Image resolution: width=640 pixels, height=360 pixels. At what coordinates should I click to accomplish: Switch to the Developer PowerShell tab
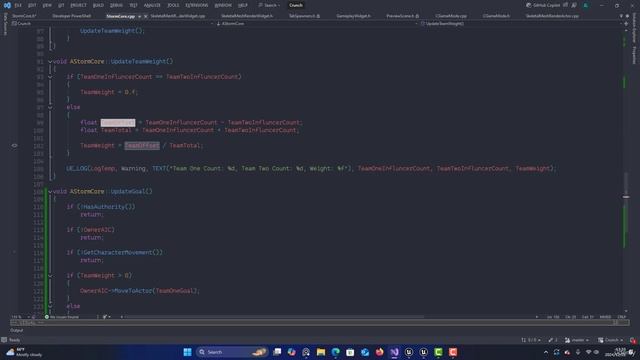(72, 16)
